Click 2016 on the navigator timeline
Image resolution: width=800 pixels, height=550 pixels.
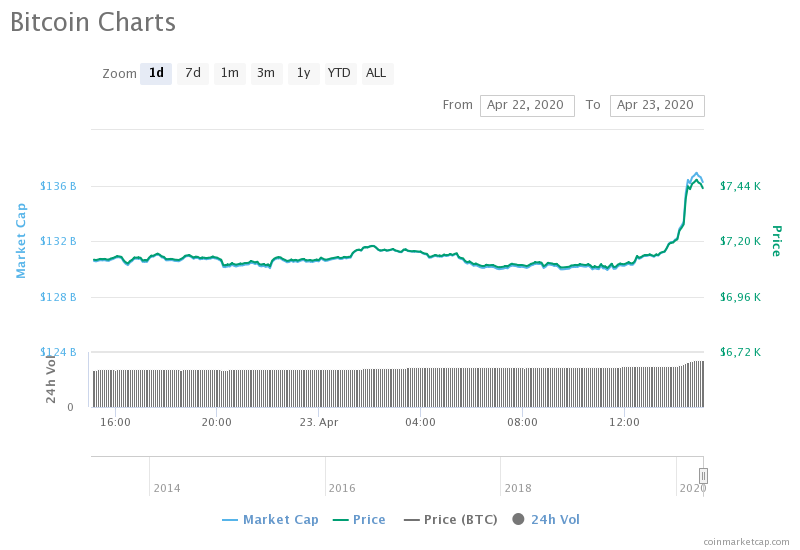point(342,488)
